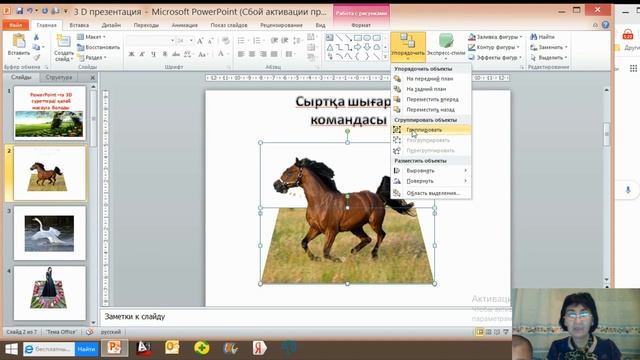640x360 pixels.
Task: Click the language indicator русский
Action: point(111,332)
